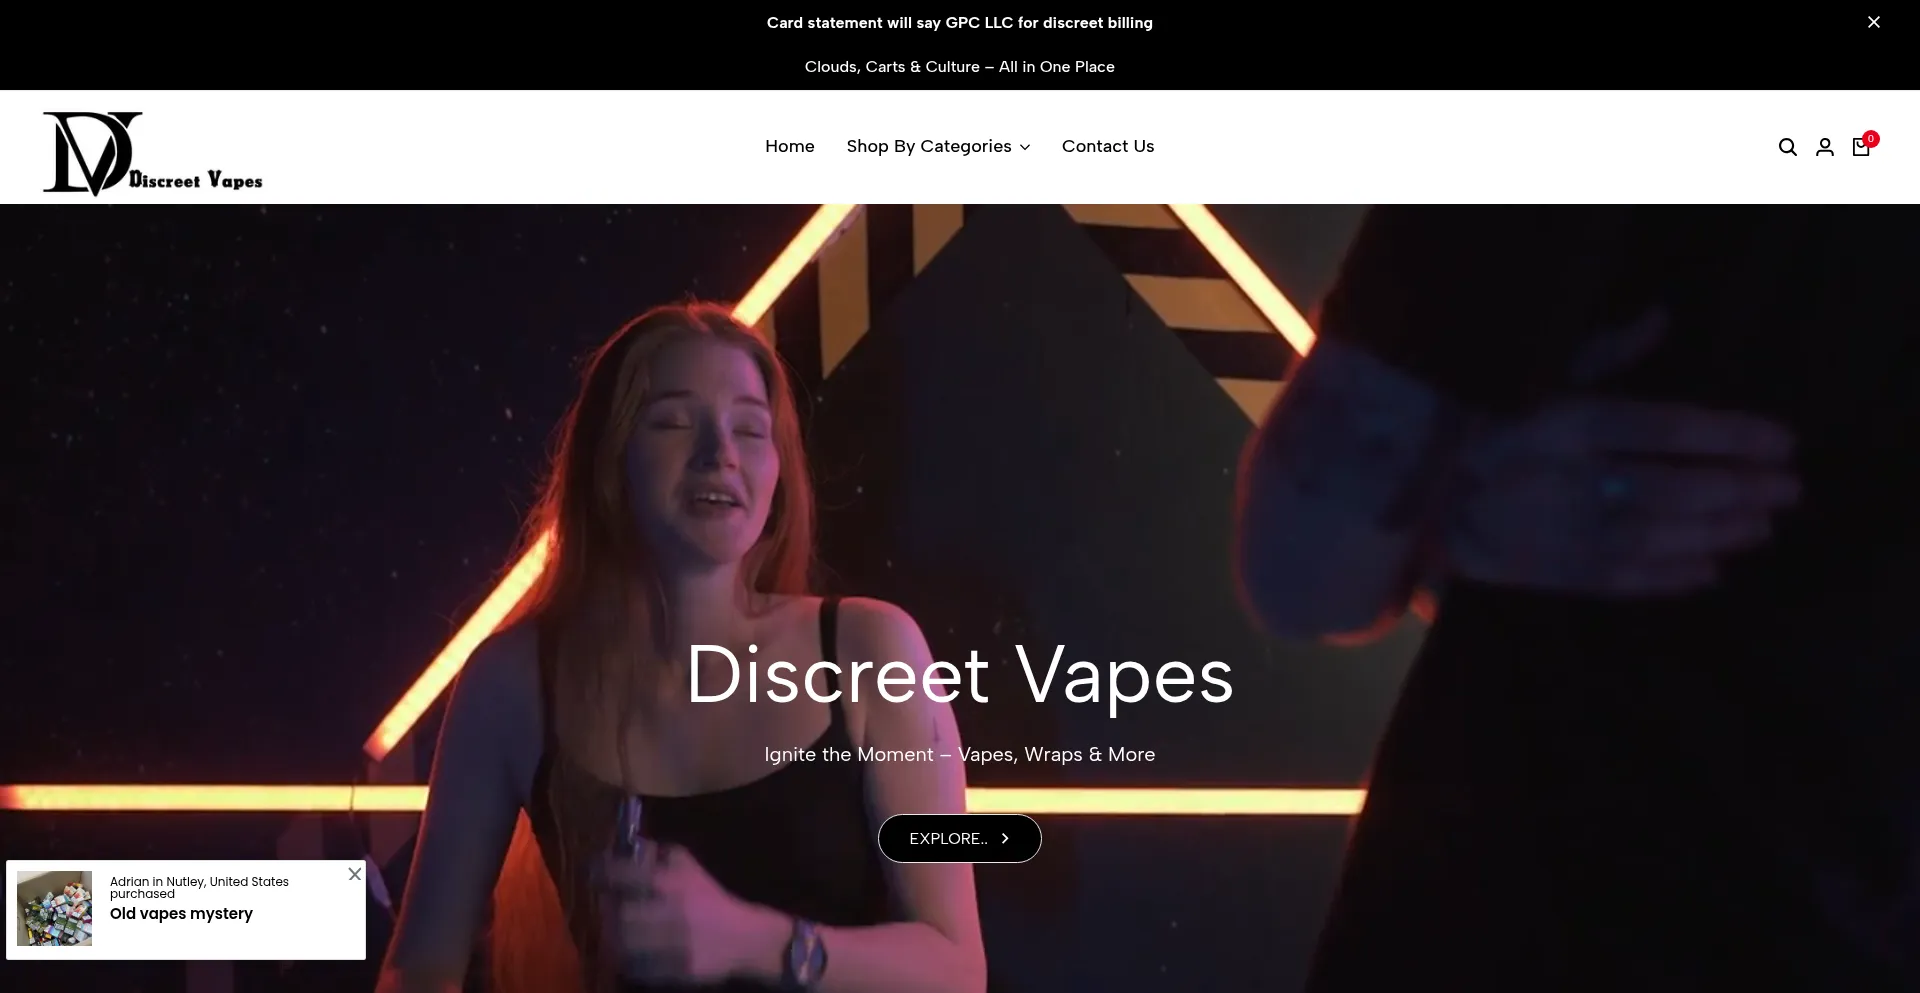Click the arrow inside the Explore button
Image resolution: width=1920 pixels, height=993 pixels.
point(1005,839)
